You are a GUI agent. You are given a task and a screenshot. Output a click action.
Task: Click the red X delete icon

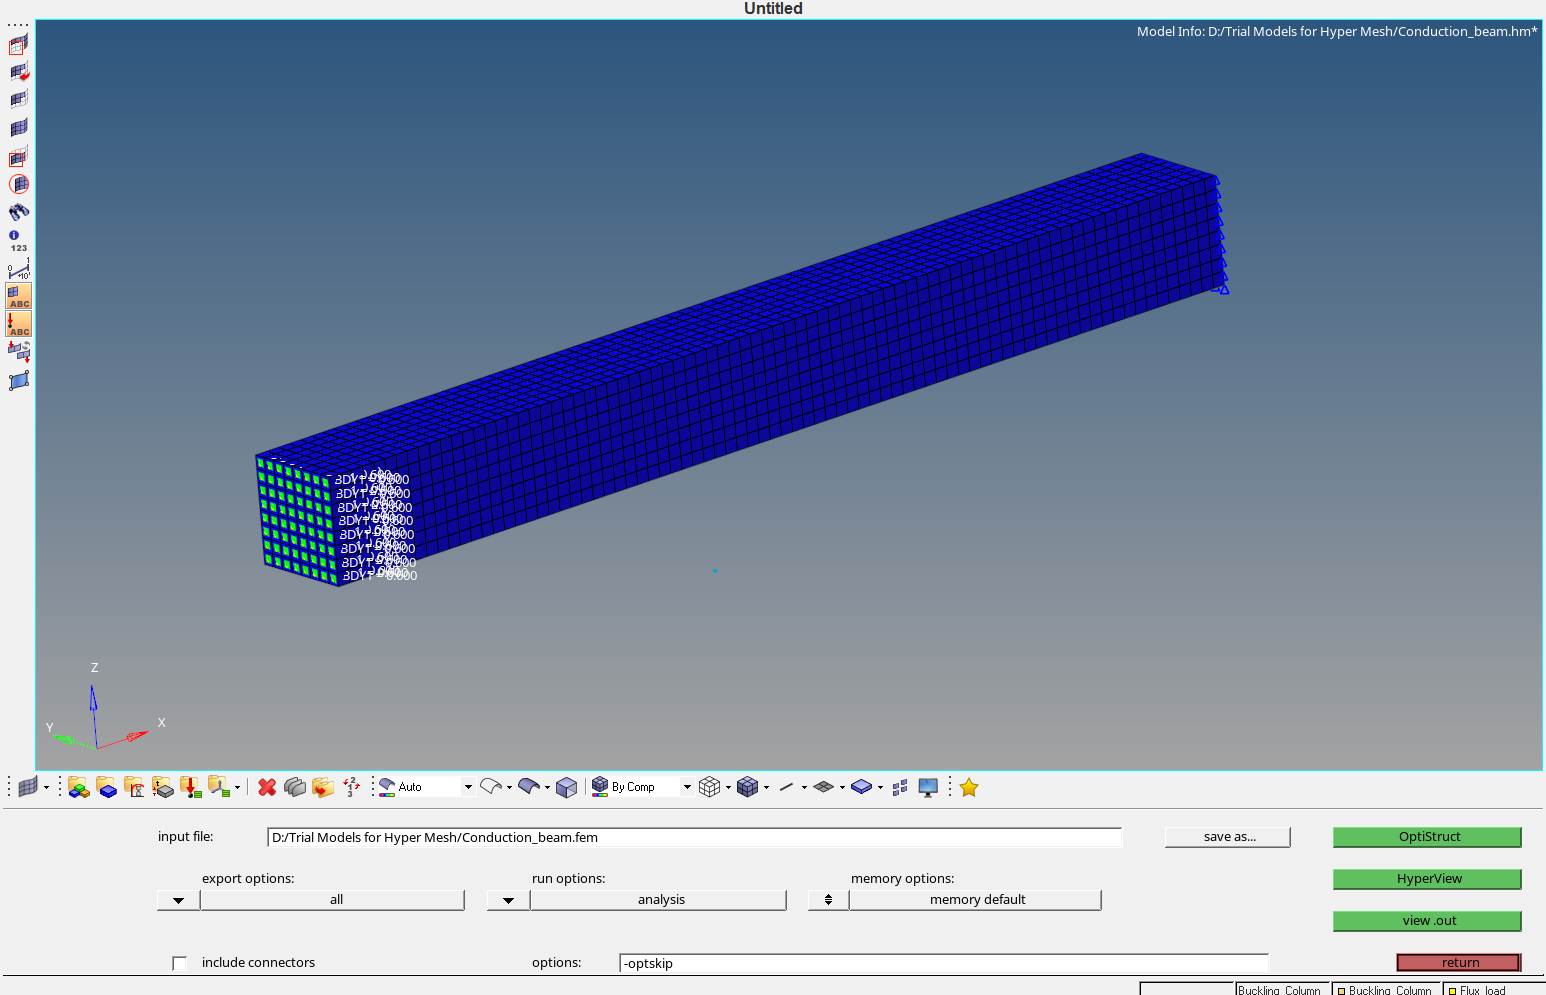[267, 788]
